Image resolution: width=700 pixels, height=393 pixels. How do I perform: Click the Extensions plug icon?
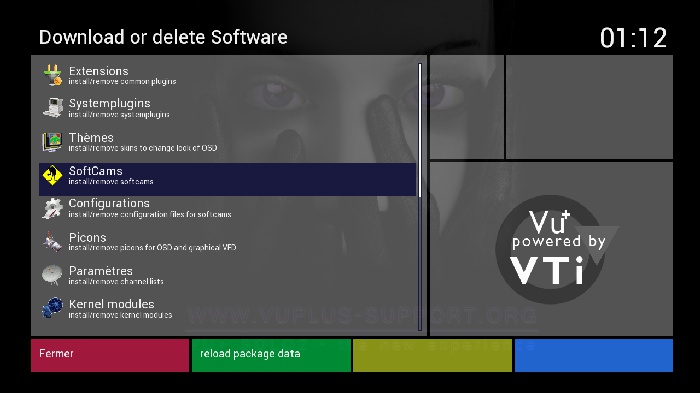click(53, 75)
